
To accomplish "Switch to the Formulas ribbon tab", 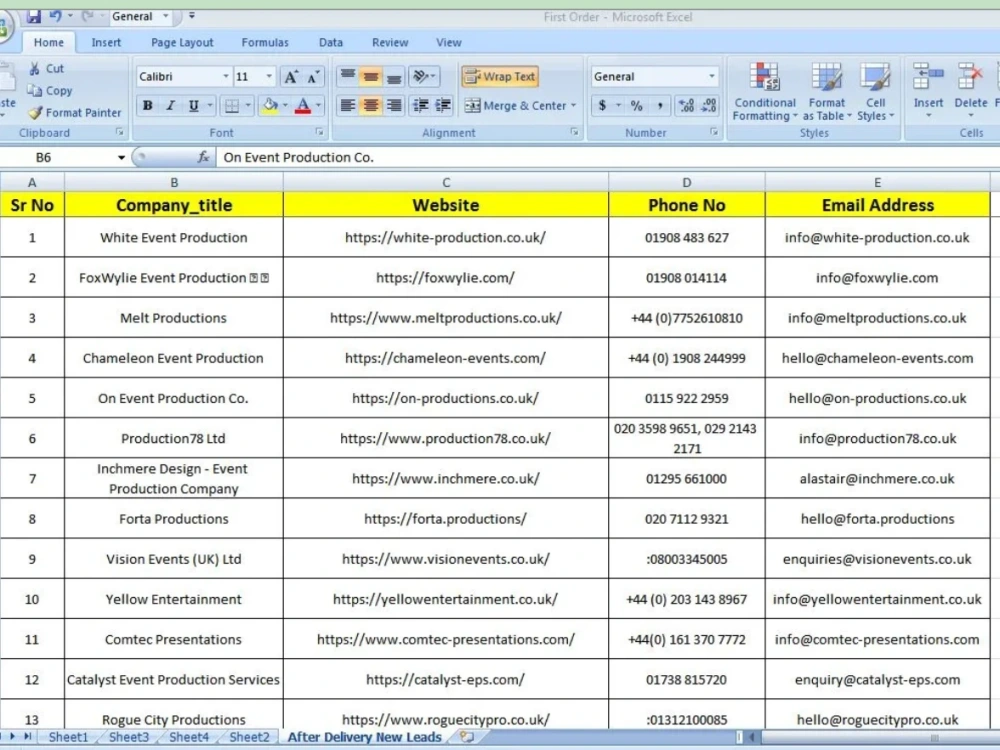I will coord(264,42).
